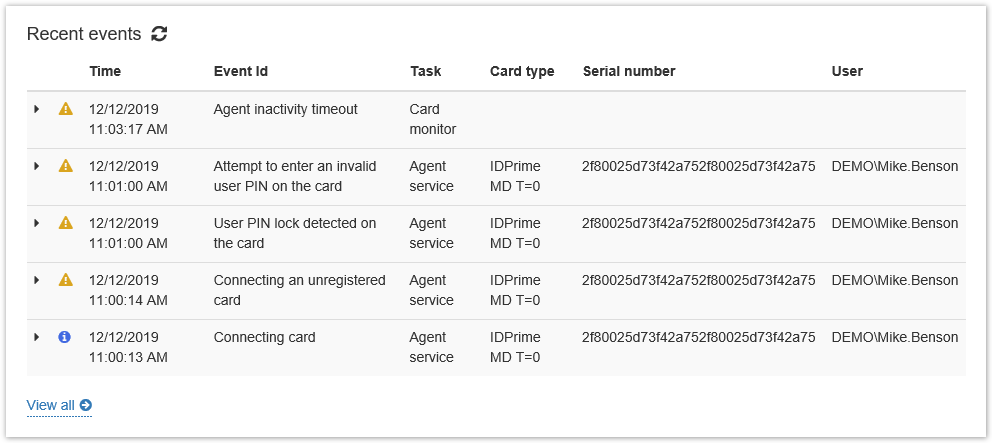The height and width of the screenshot is (443, 992).
Task: Click the Serial number column header
Action: (629, 71)
